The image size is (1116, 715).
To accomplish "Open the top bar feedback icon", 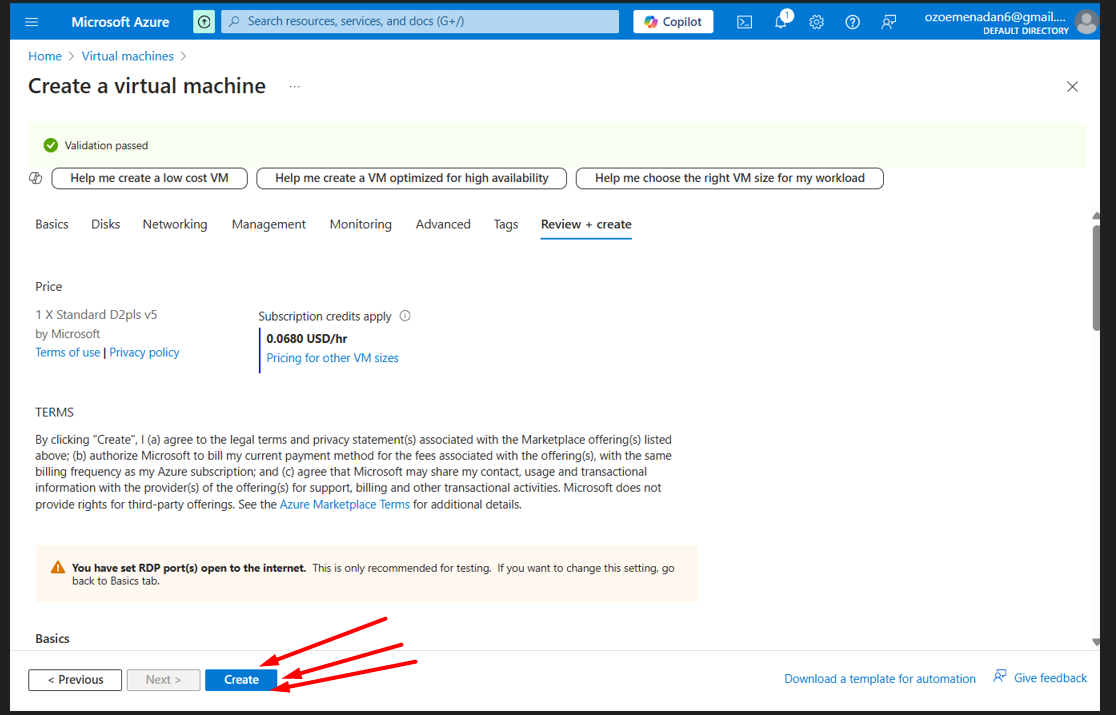I will coord(888,22).
